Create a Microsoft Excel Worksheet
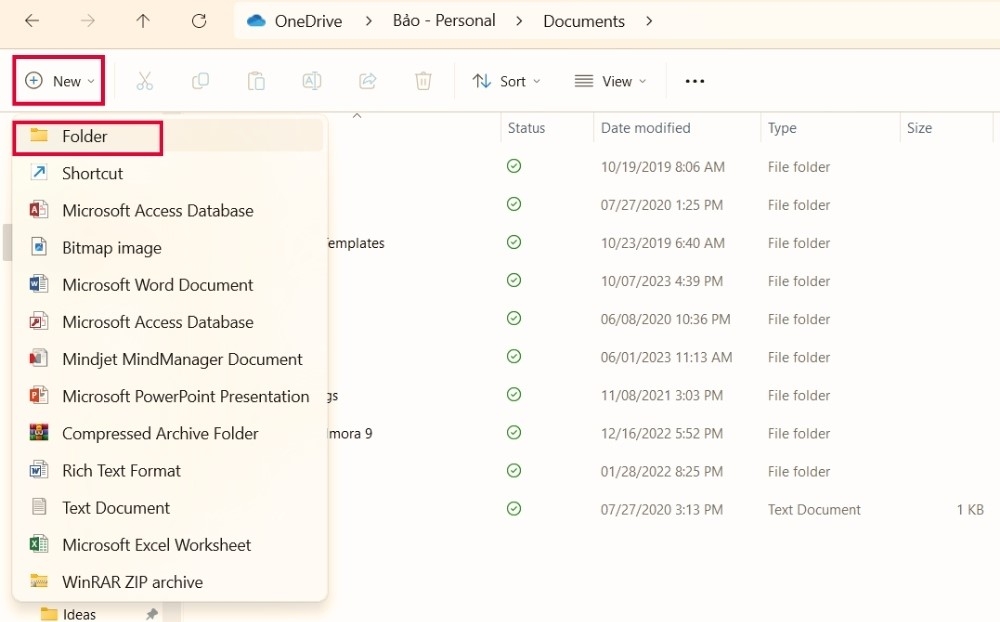 pyautogui.click(x=156, y=545)
